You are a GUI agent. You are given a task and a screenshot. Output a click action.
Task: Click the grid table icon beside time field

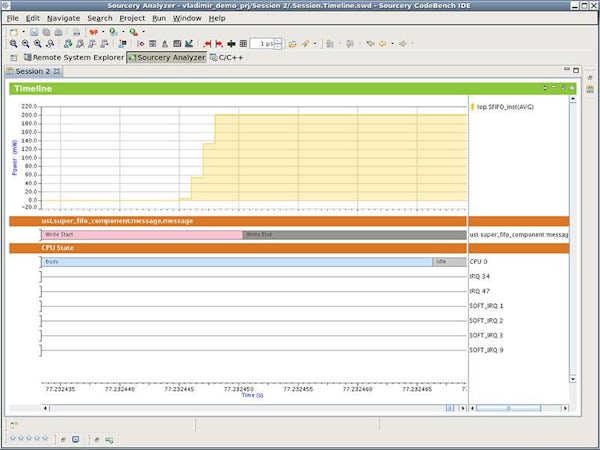click(x=243, y=44)
